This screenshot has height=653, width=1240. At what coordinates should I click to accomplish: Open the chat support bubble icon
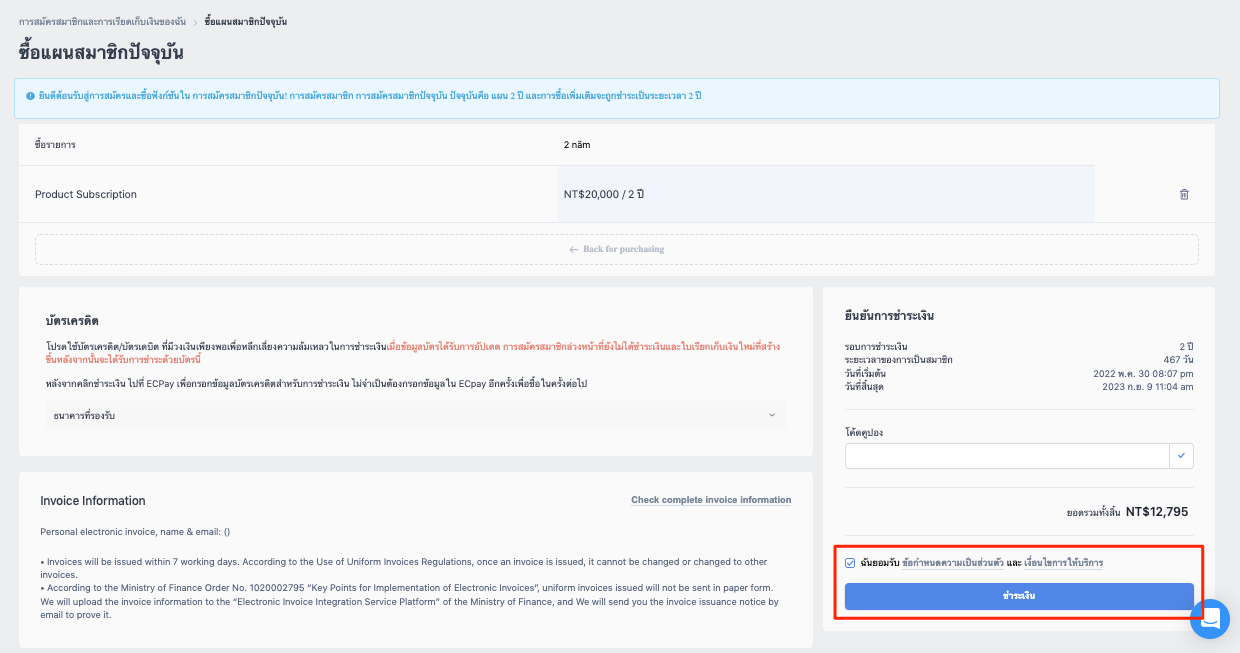[x=1210, y=620]
